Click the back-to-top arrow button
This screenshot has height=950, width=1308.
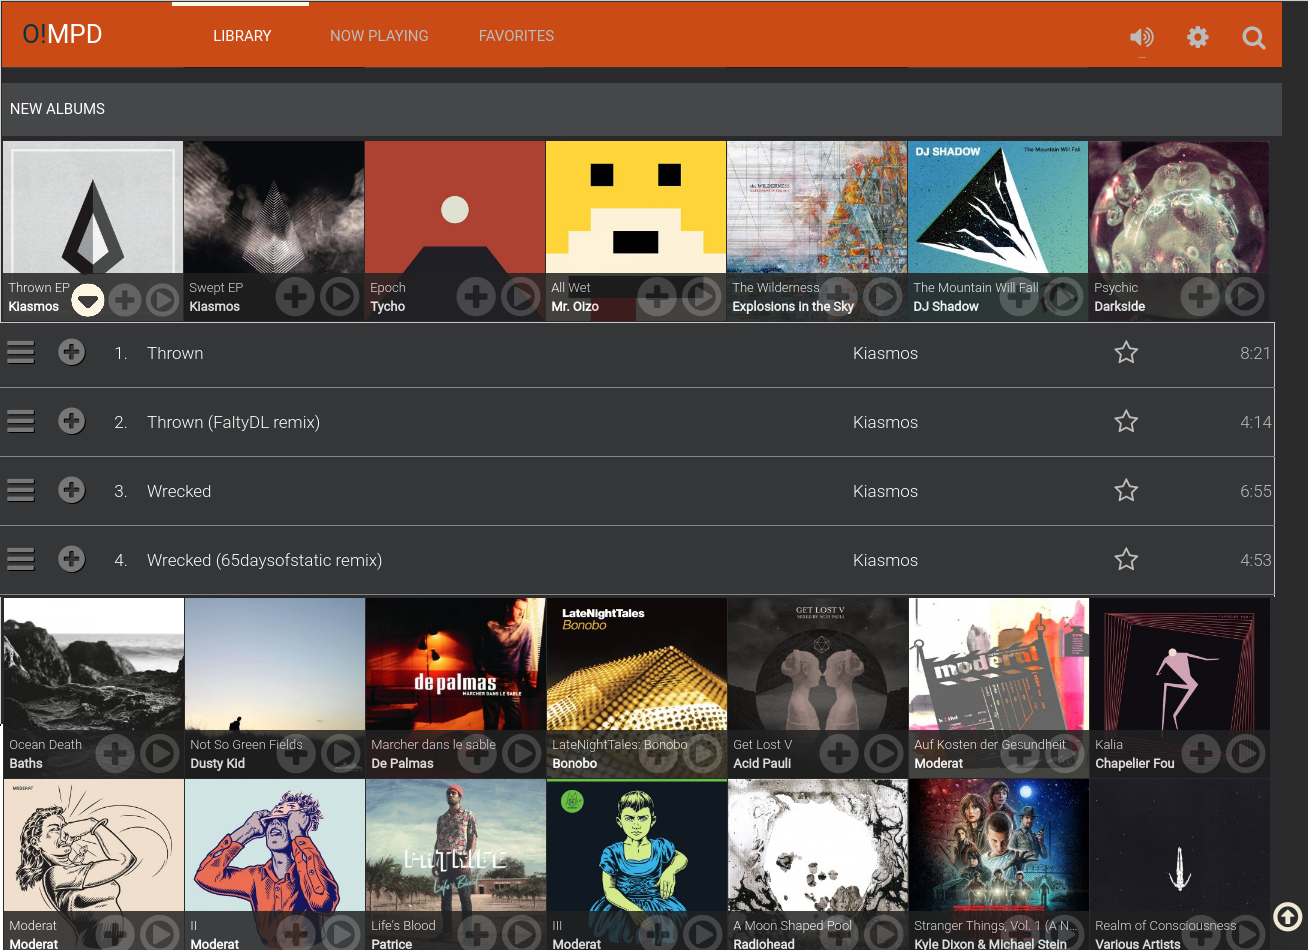point(1288,915)
